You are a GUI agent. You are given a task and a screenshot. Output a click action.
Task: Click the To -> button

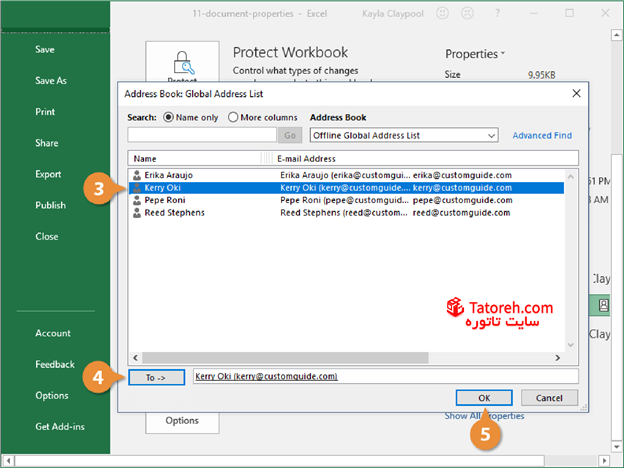click(156, 377)
